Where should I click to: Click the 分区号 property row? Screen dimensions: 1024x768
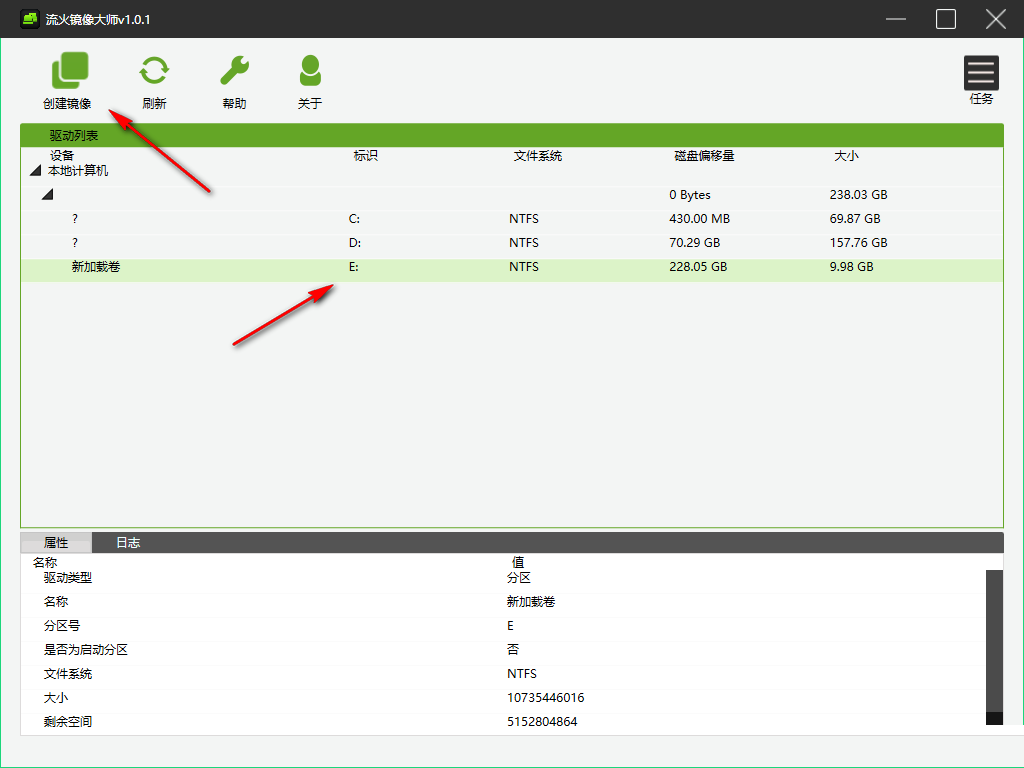coord(503,626)
